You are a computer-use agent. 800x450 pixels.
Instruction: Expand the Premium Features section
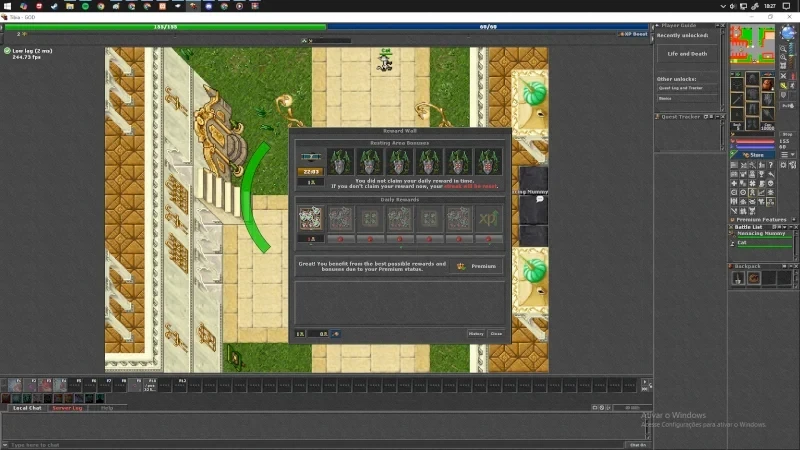click(x=794, y=220)
